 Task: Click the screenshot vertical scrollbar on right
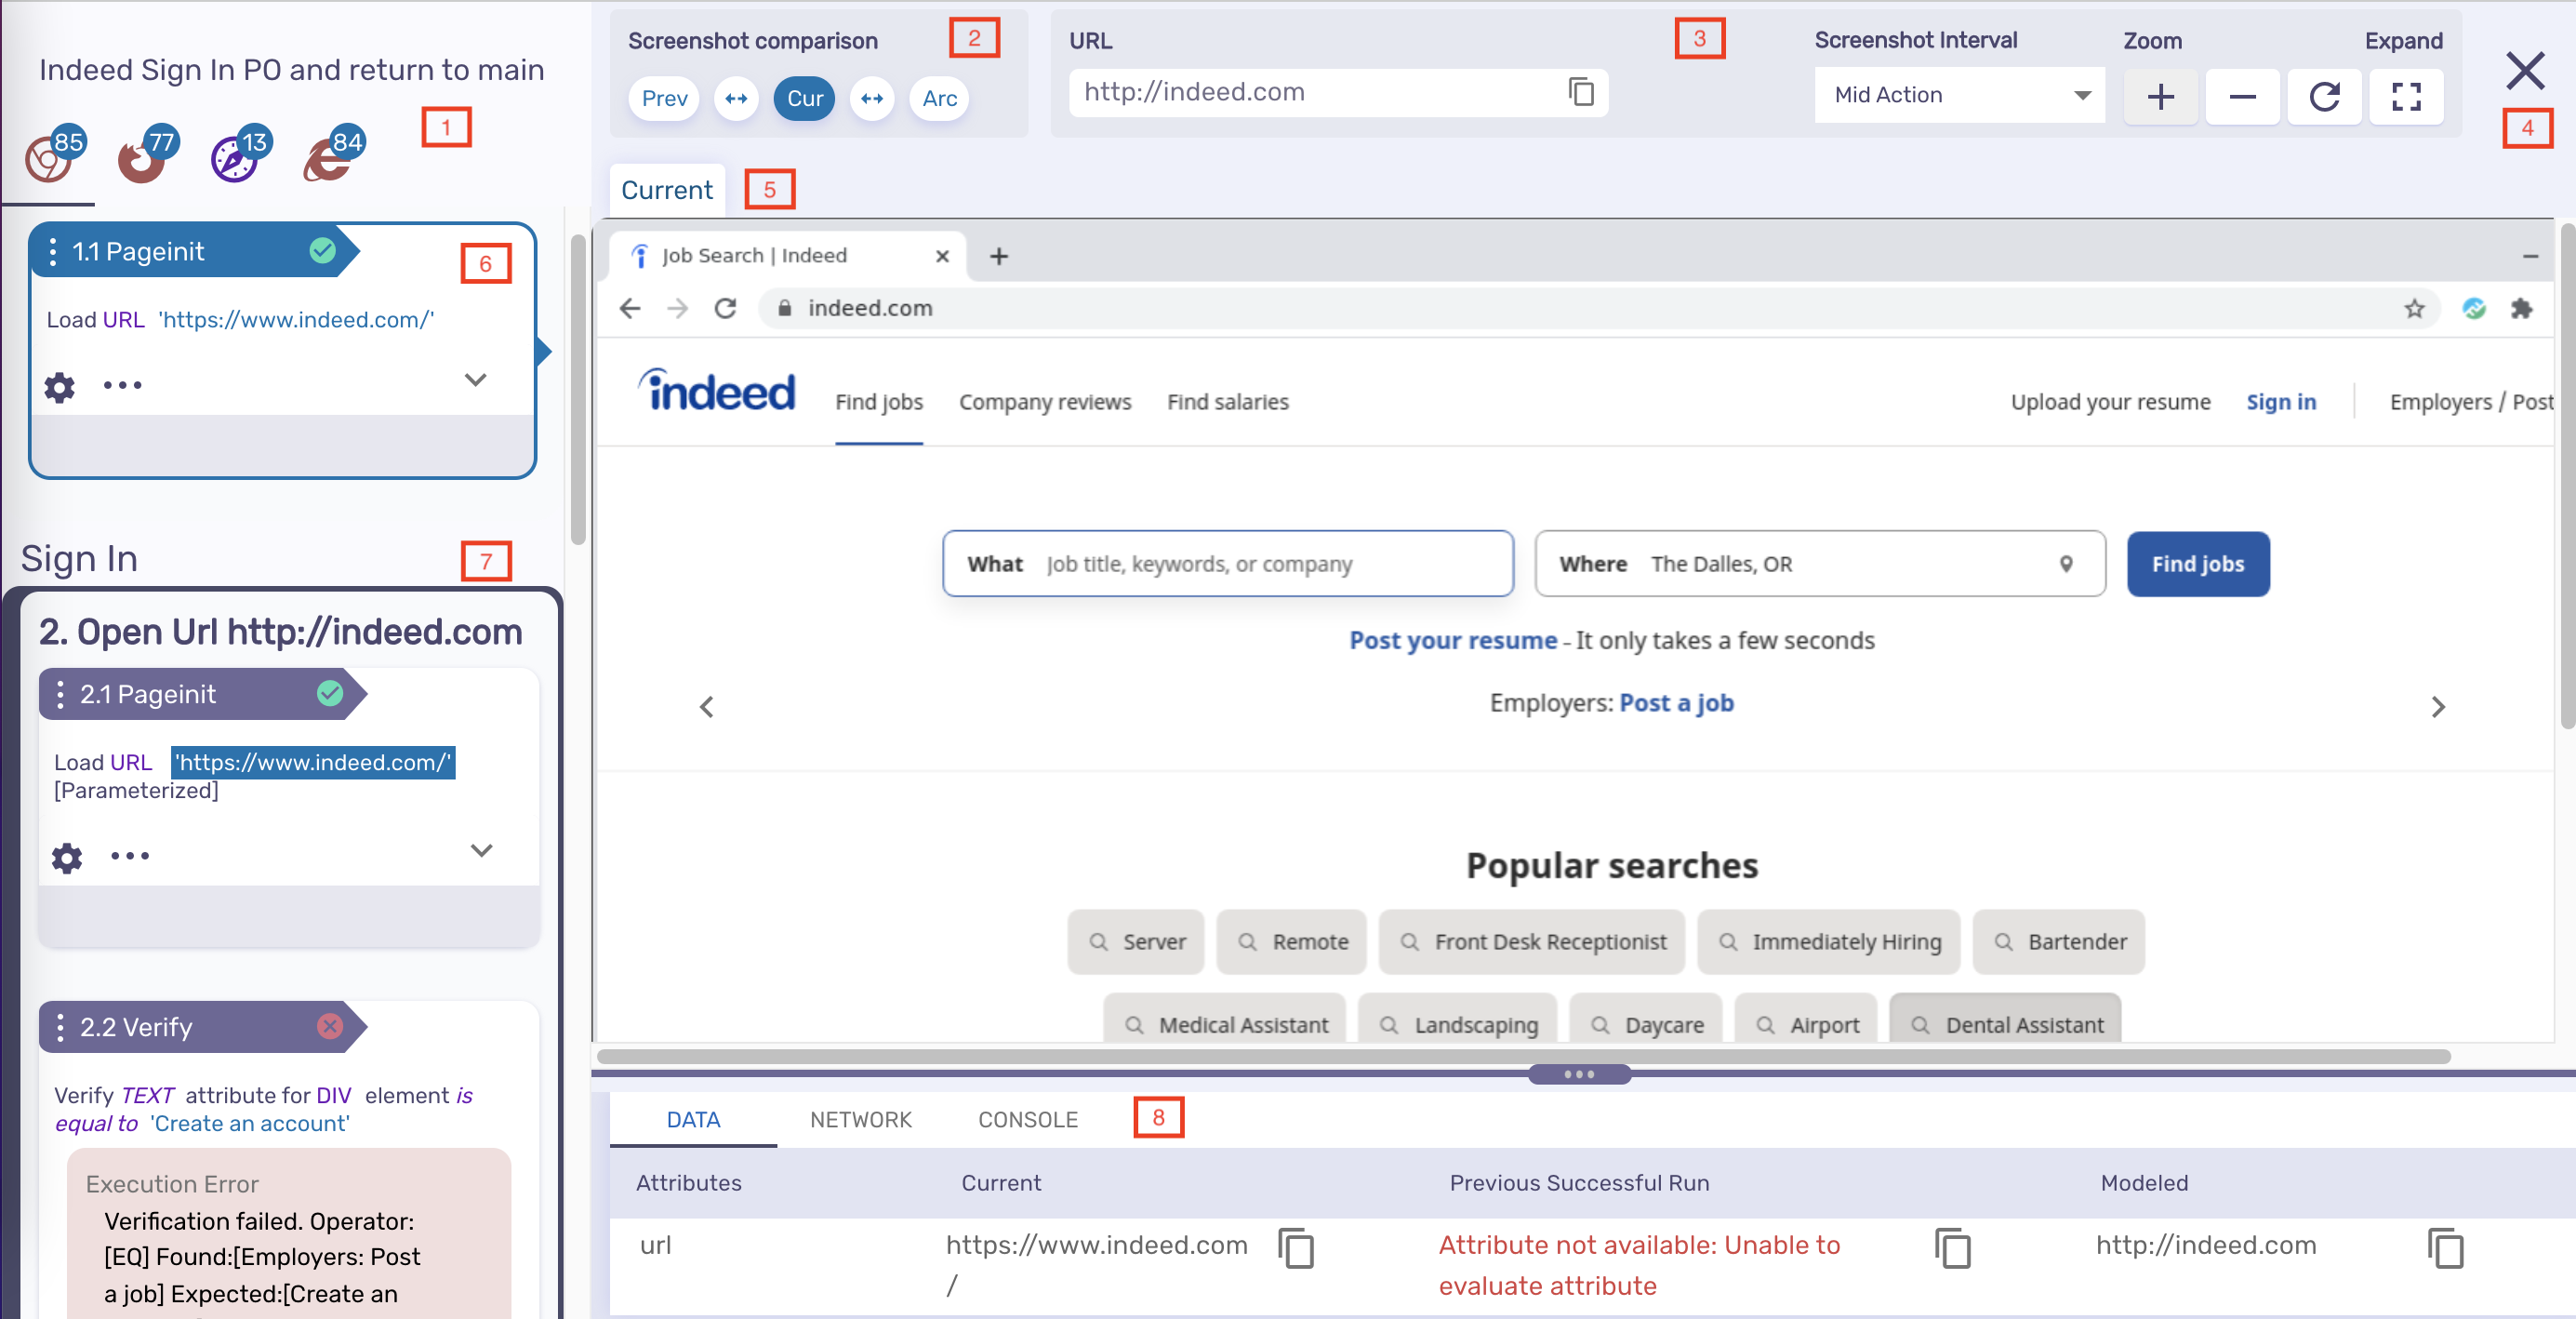(2567, 476)
